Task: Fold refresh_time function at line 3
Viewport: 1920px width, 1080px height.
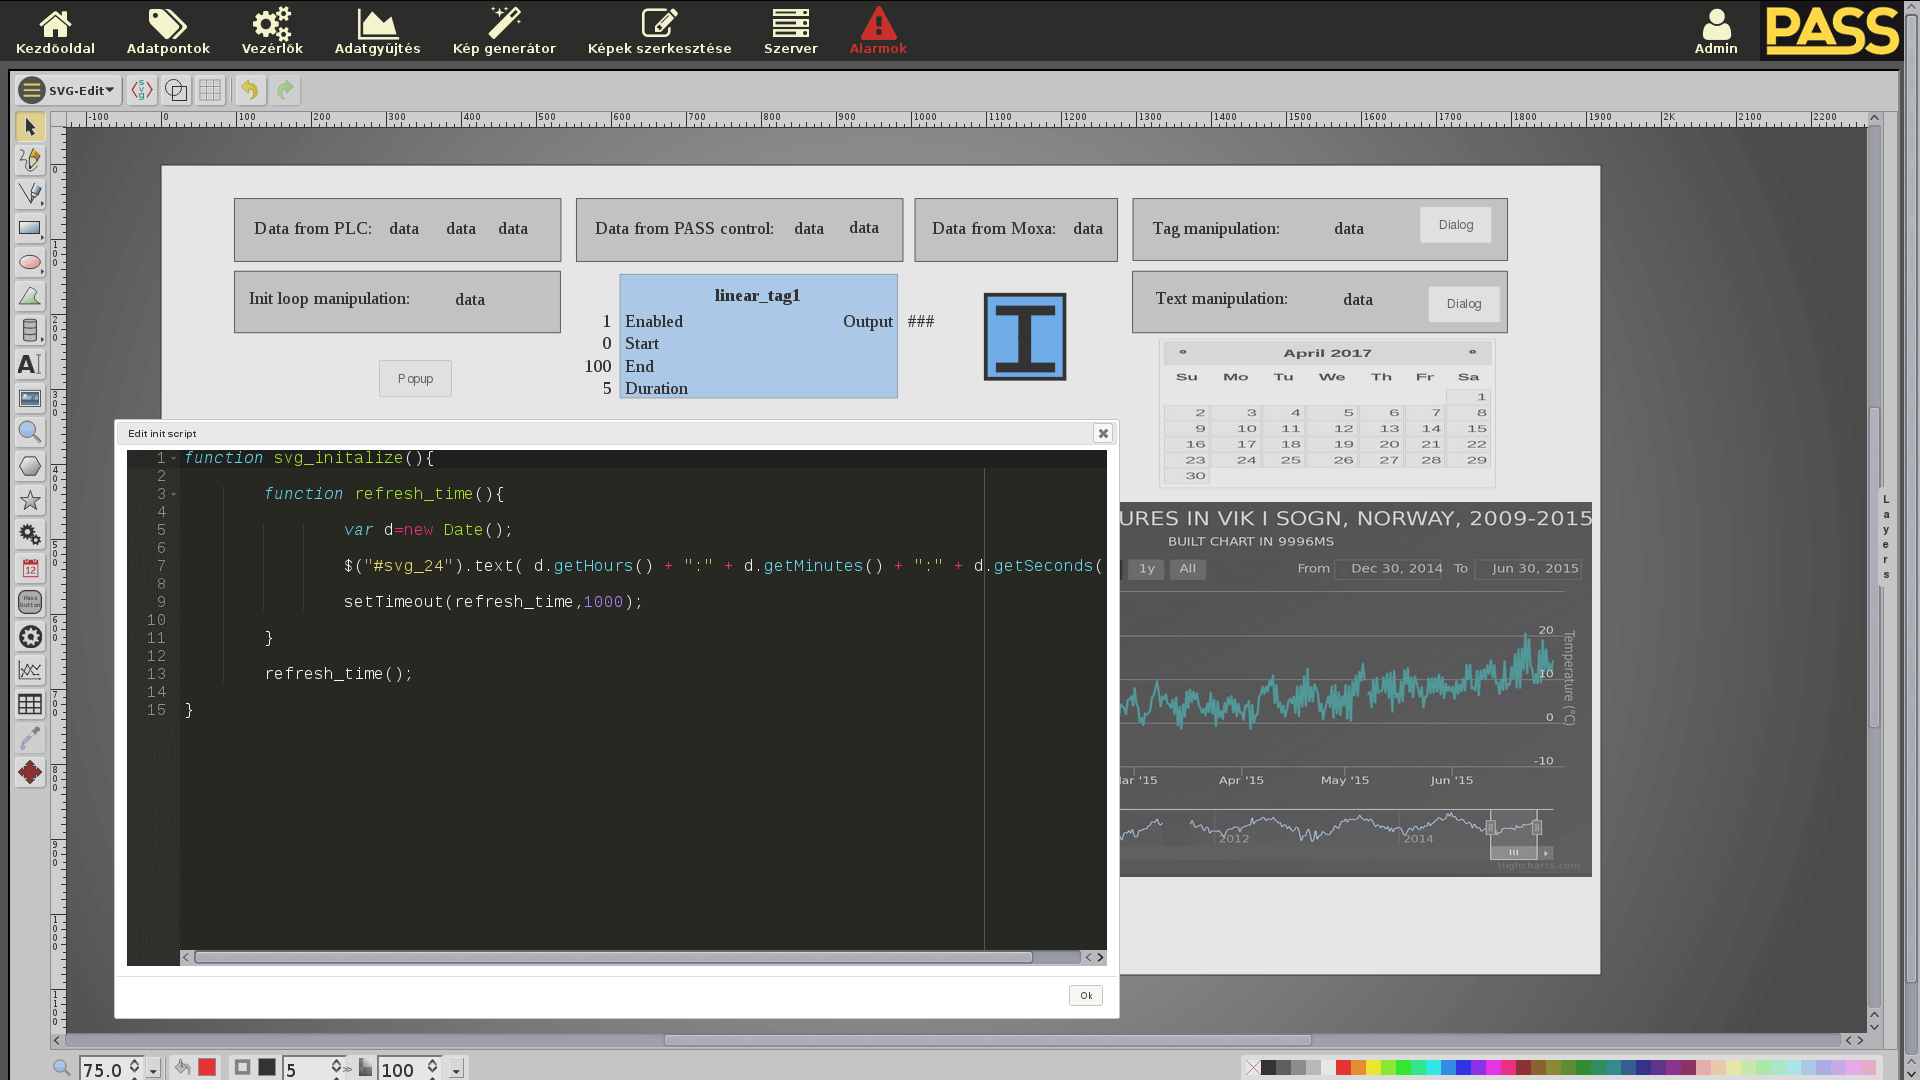Action: 173,494
